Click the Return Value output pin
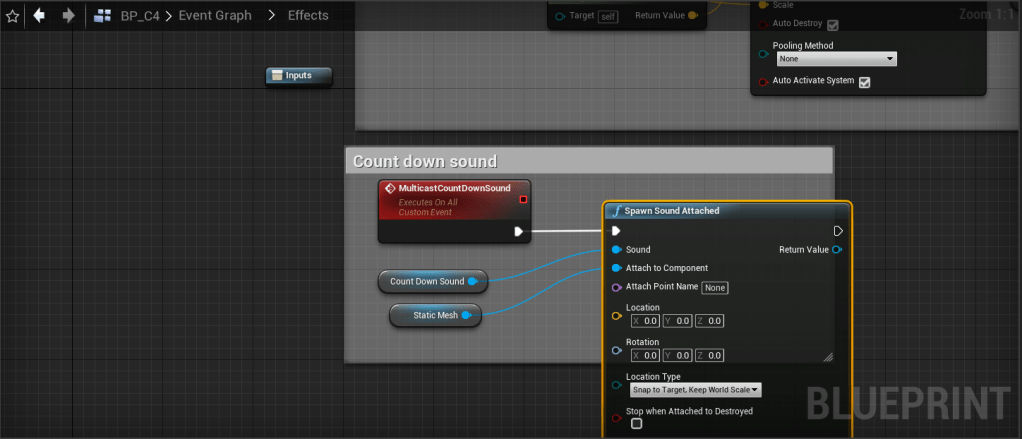This screenshot has width=1022, height=439. click(837, 250)
